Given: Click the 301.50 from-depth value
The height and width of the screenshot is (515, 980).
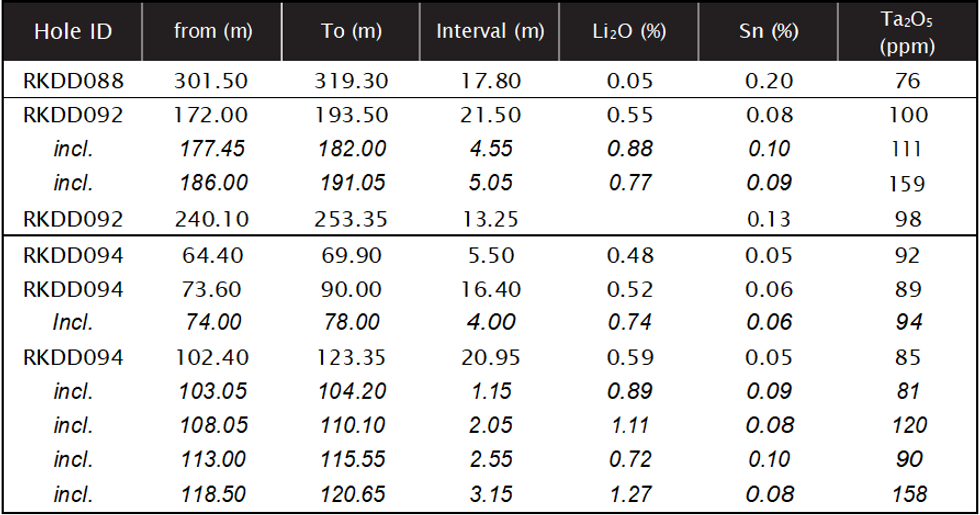Looking at the screenshot, I should coord(210,81).
